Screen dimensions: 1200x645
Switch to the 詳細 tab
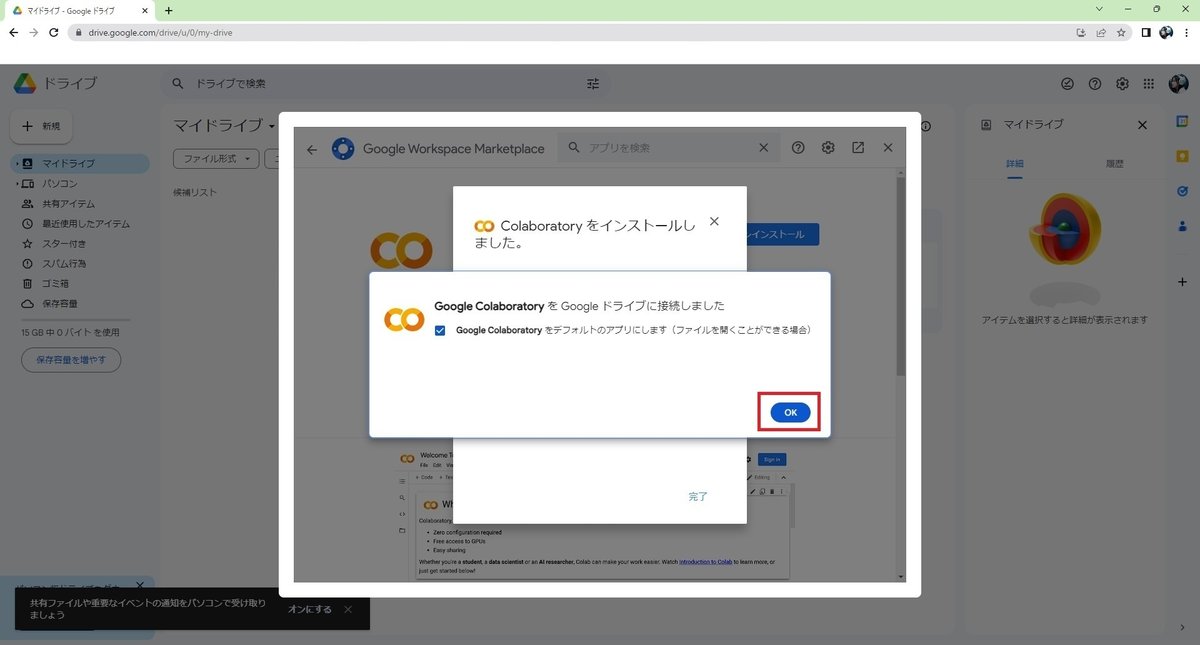pyautogui.click(x=1014, y=164)
